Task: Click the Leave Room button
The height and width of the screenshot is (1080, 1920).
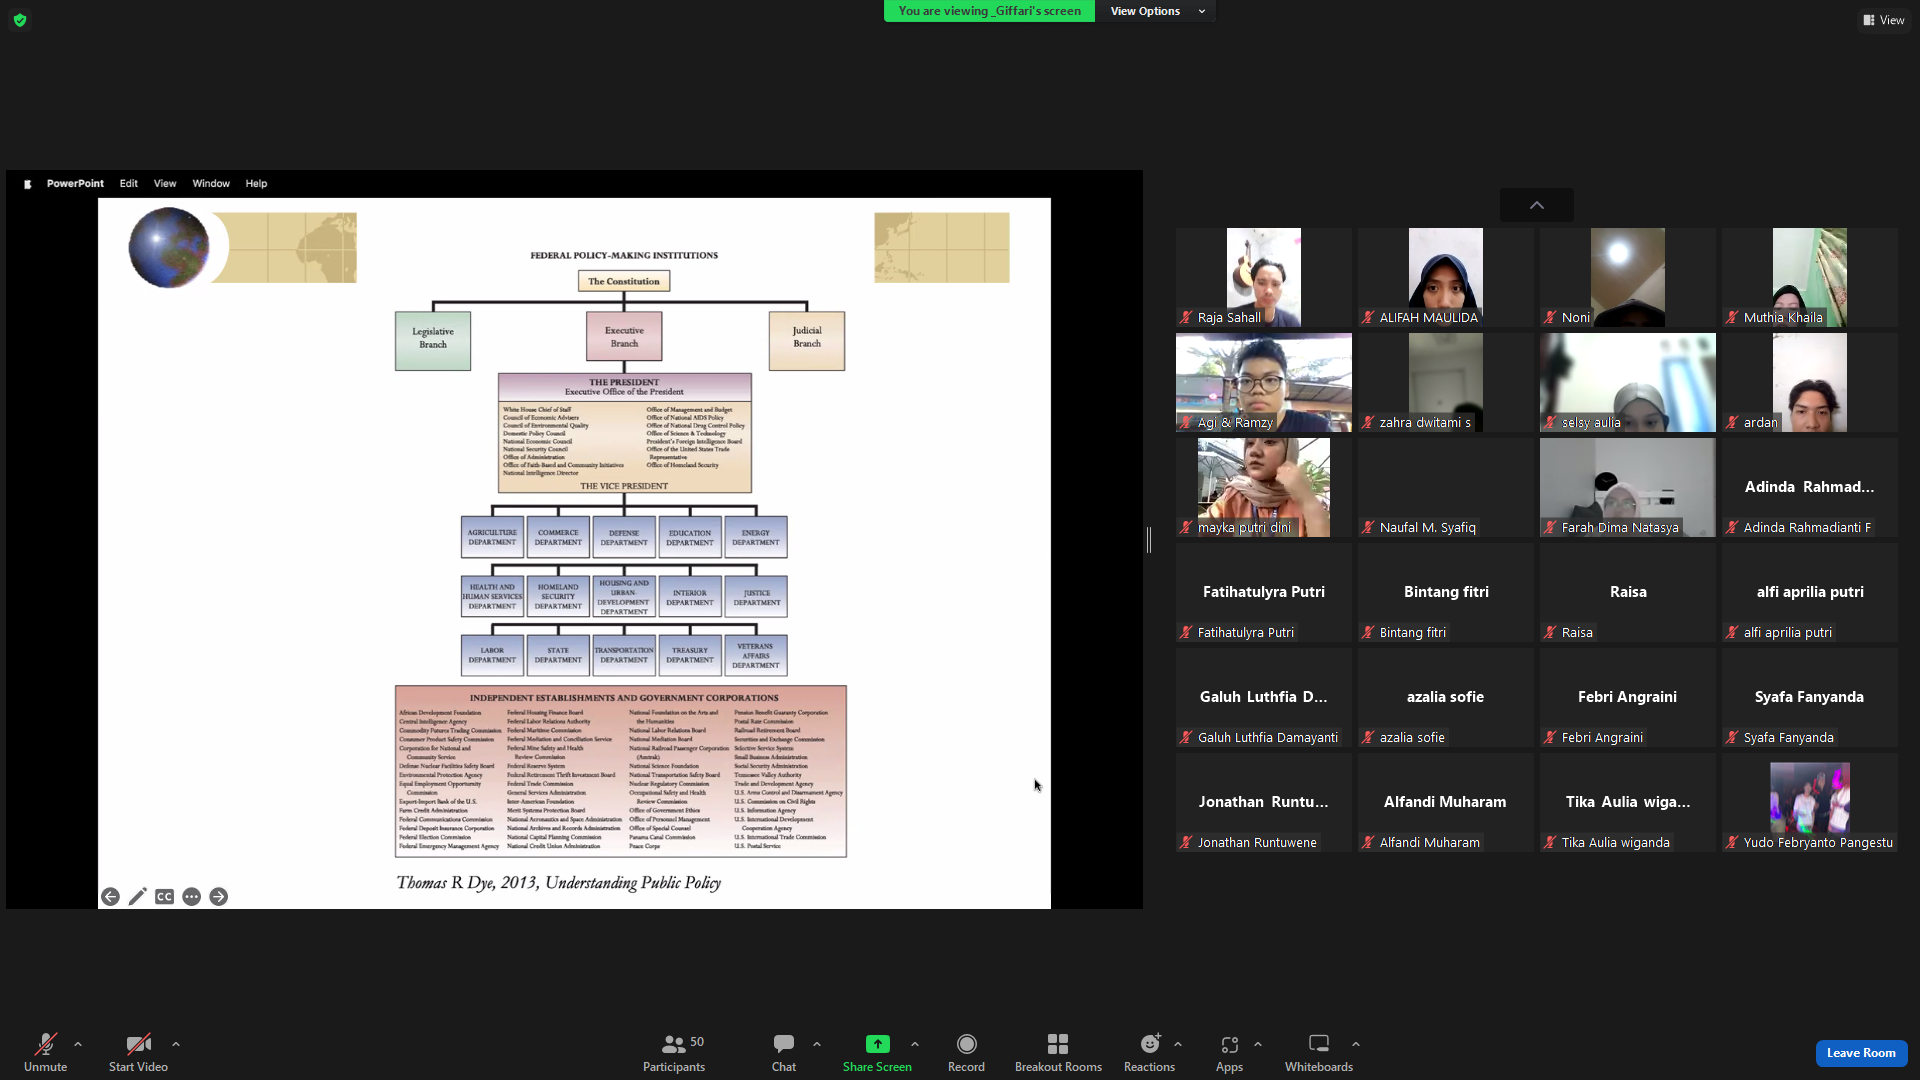Action: coord(1861,1053)
